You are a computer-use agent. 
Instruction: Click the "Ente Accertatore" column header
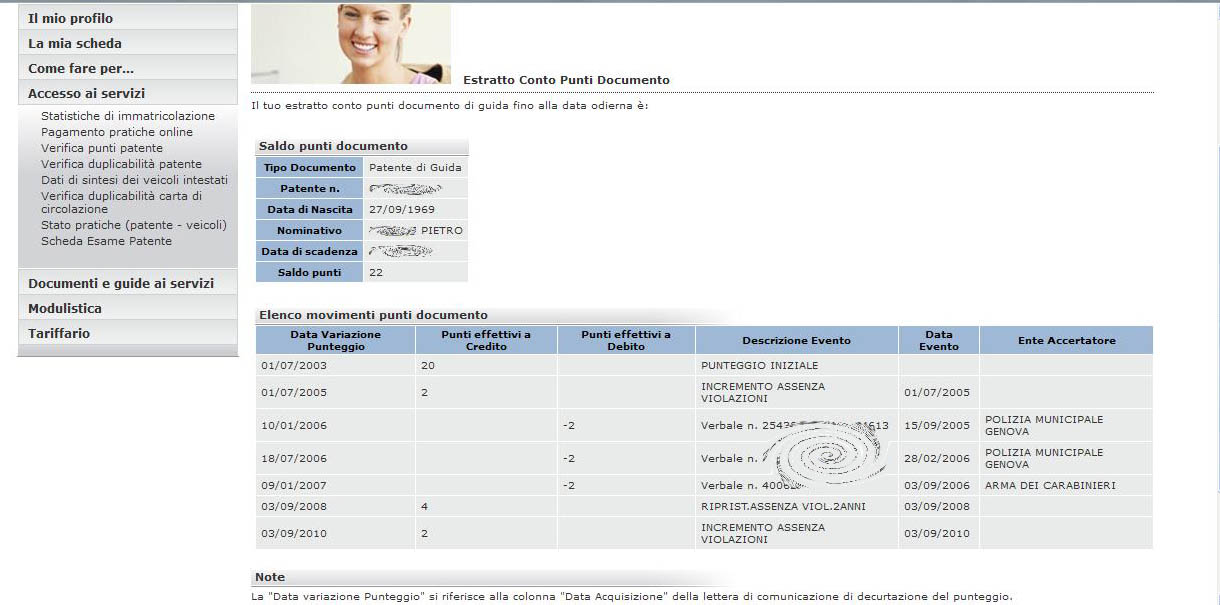point(1066,340)
